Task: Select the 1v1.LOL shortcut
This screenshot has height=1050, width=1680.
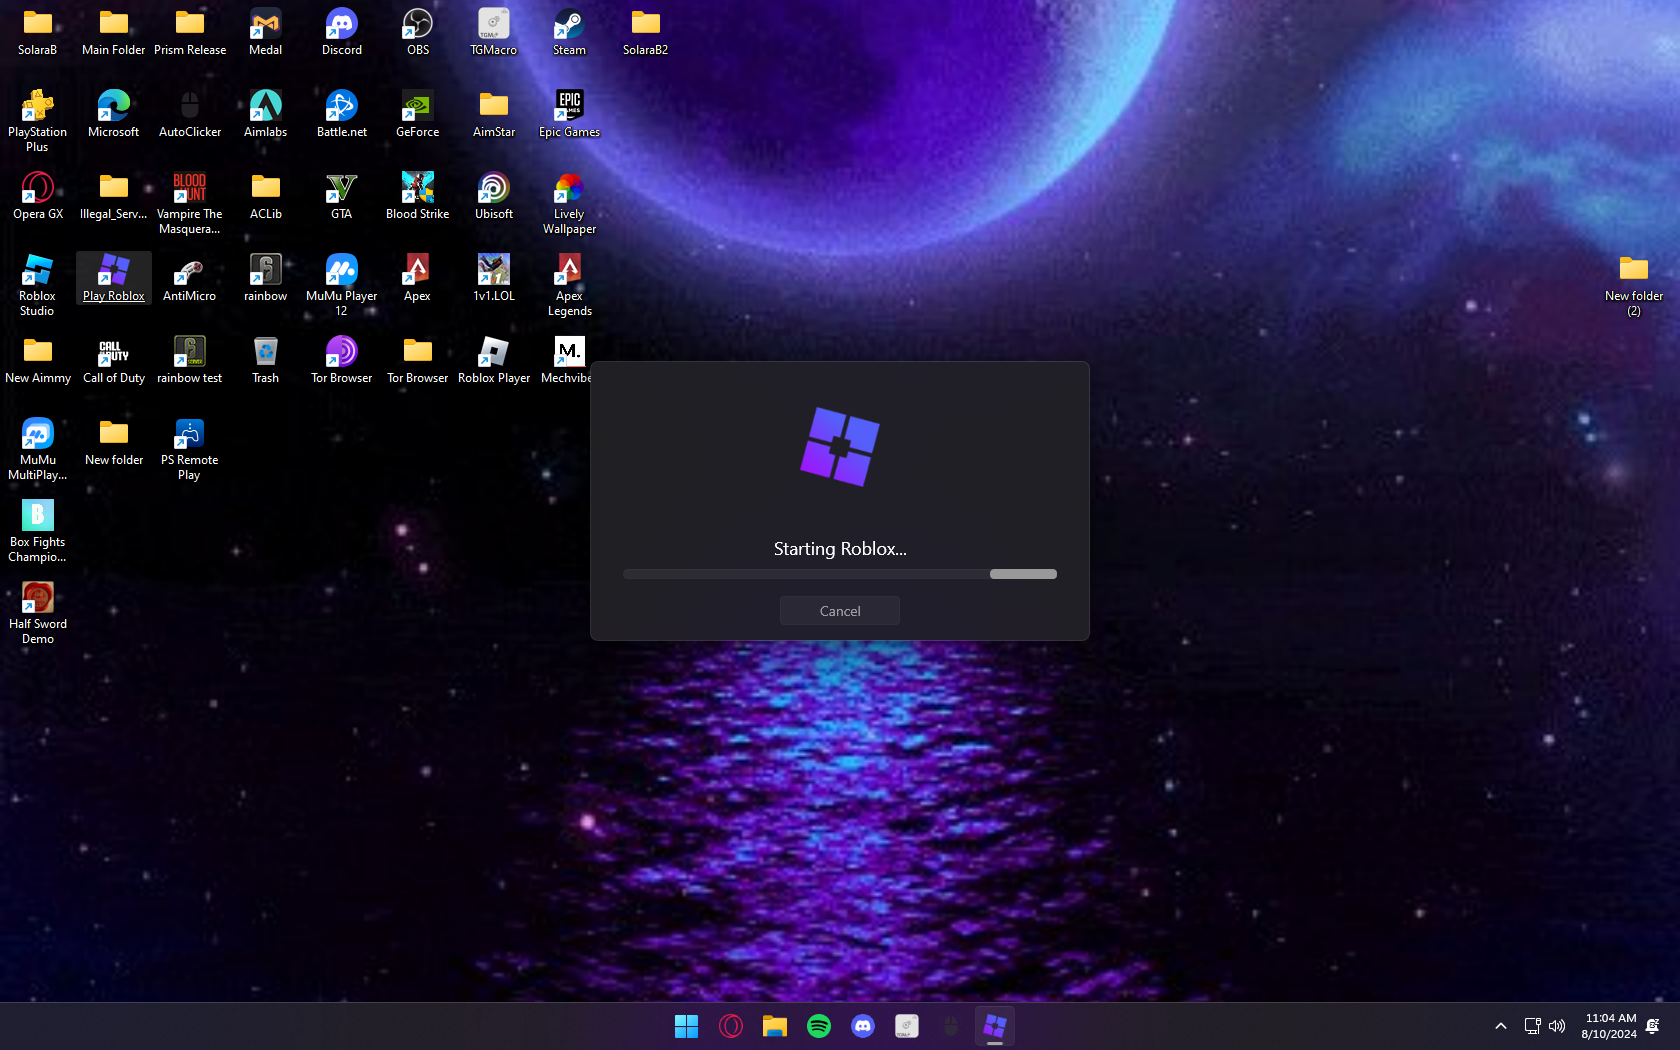Action: click(494, 278)
